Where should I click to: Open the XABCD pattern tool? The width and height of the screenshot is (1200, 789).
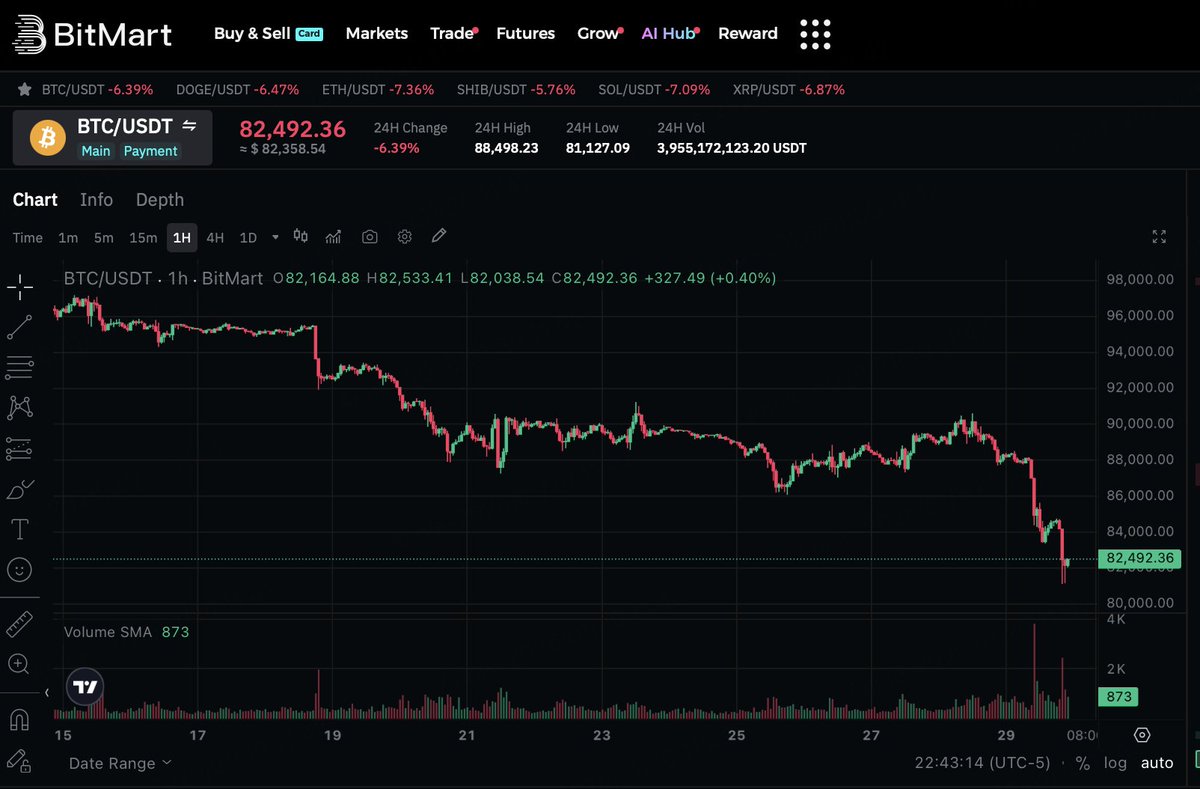20,407
